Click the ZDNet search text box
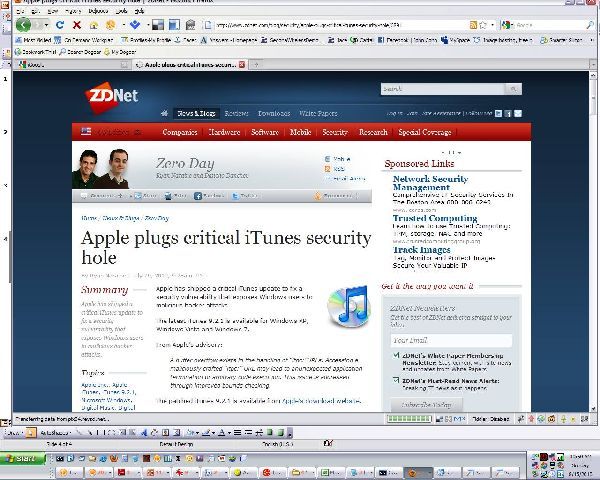 439,89
